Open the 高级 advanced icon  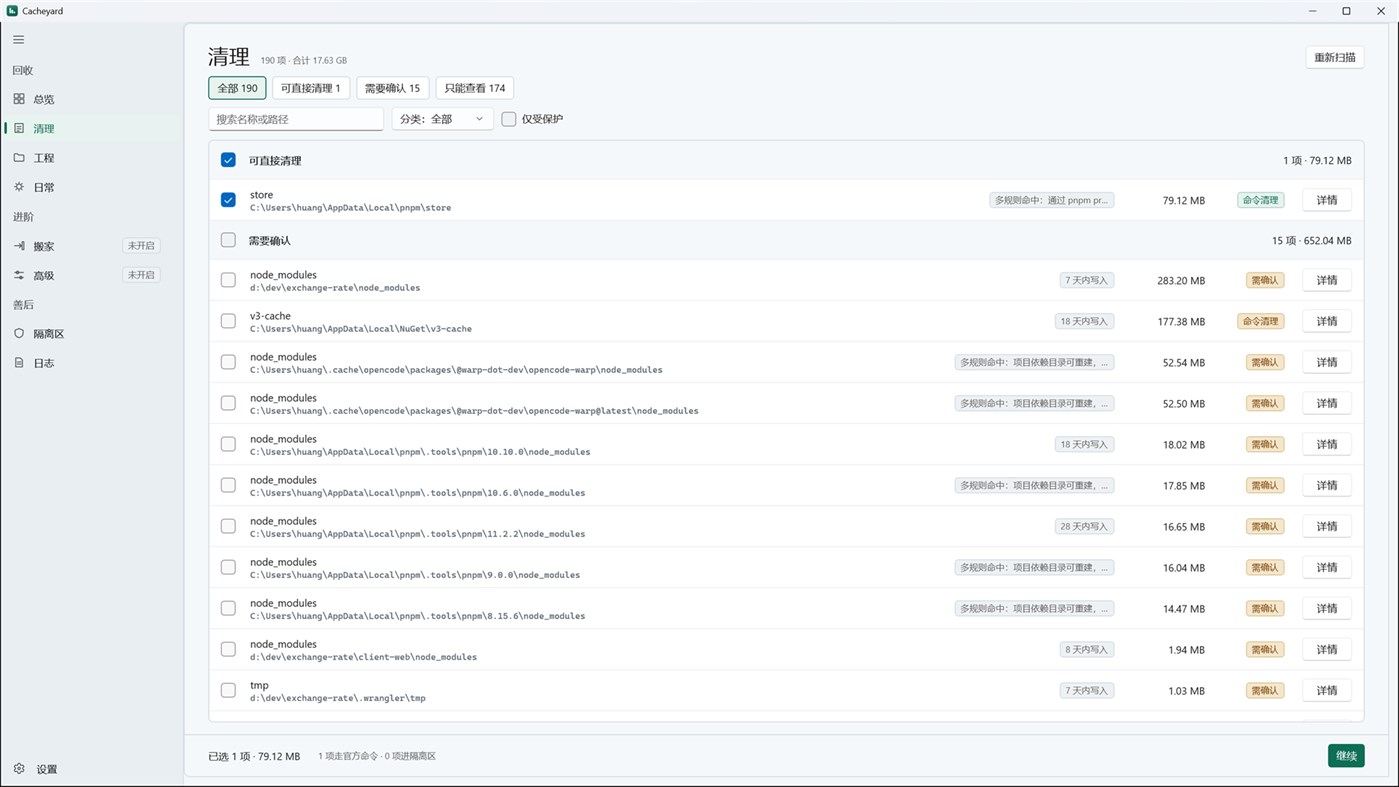click(x=19, y=275)
